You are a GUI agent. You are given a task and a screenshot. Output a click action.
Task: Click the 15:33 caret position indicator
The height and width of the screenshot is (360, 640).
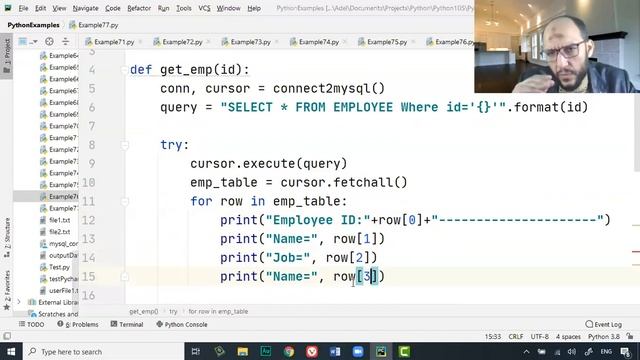click(493, 337)
